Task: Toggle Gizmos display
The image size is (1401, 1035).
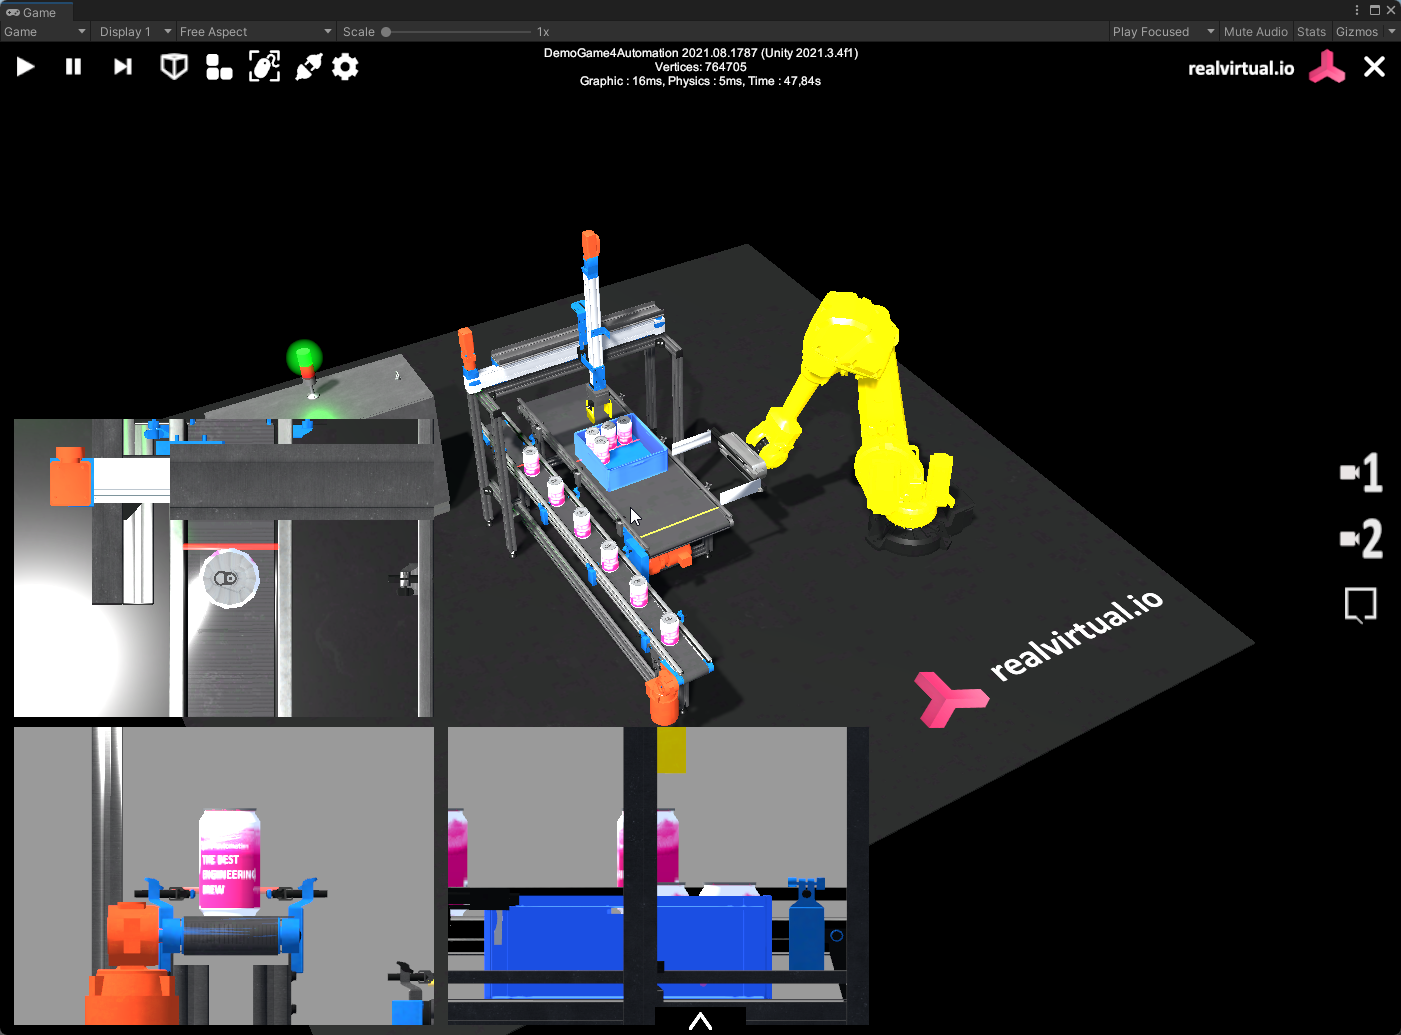Action: coord(1356,32)
